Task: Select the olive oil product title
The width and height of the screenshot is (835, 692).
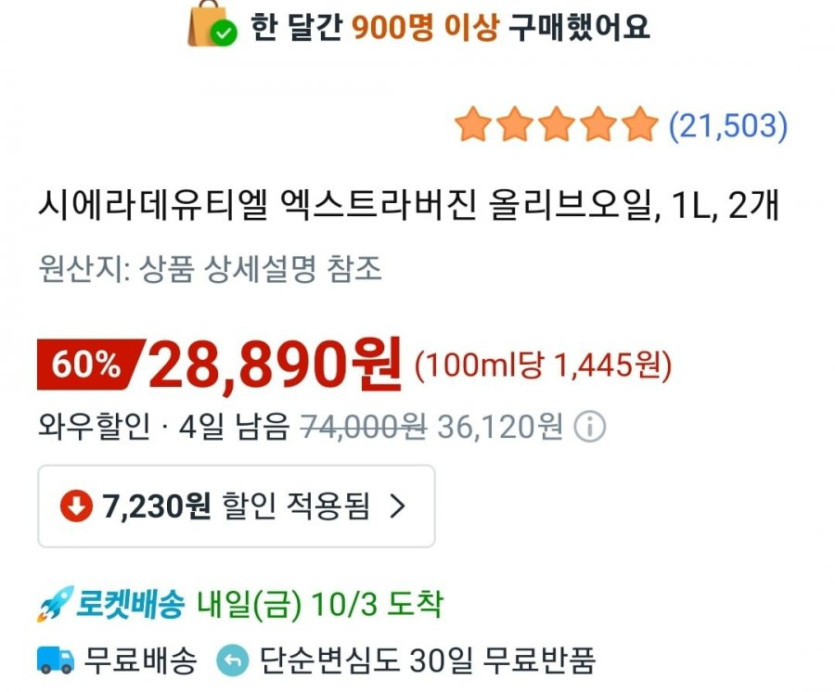Action: click(407, 207)
